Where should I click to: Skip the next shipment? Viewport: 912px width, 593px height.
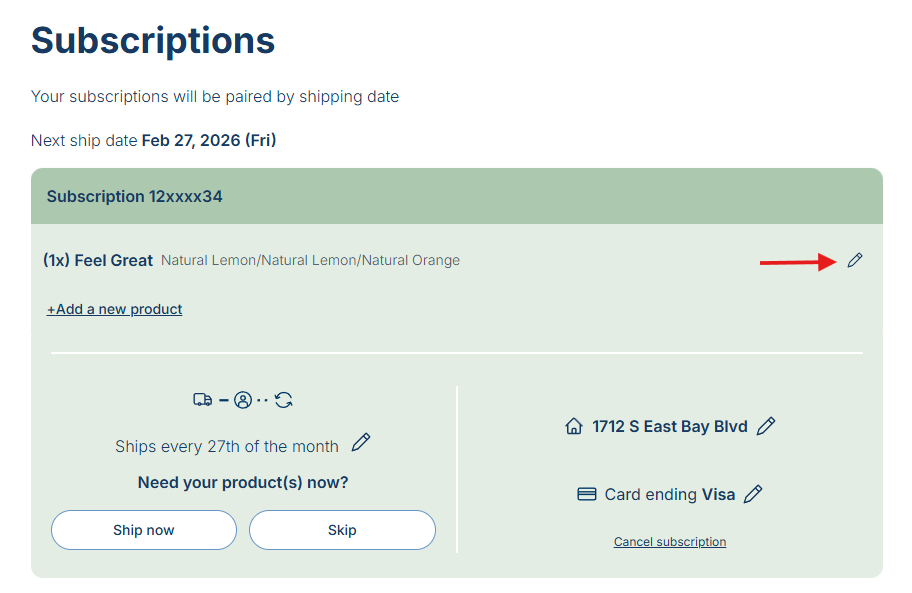pyautogui.click(x=342, y=530)
